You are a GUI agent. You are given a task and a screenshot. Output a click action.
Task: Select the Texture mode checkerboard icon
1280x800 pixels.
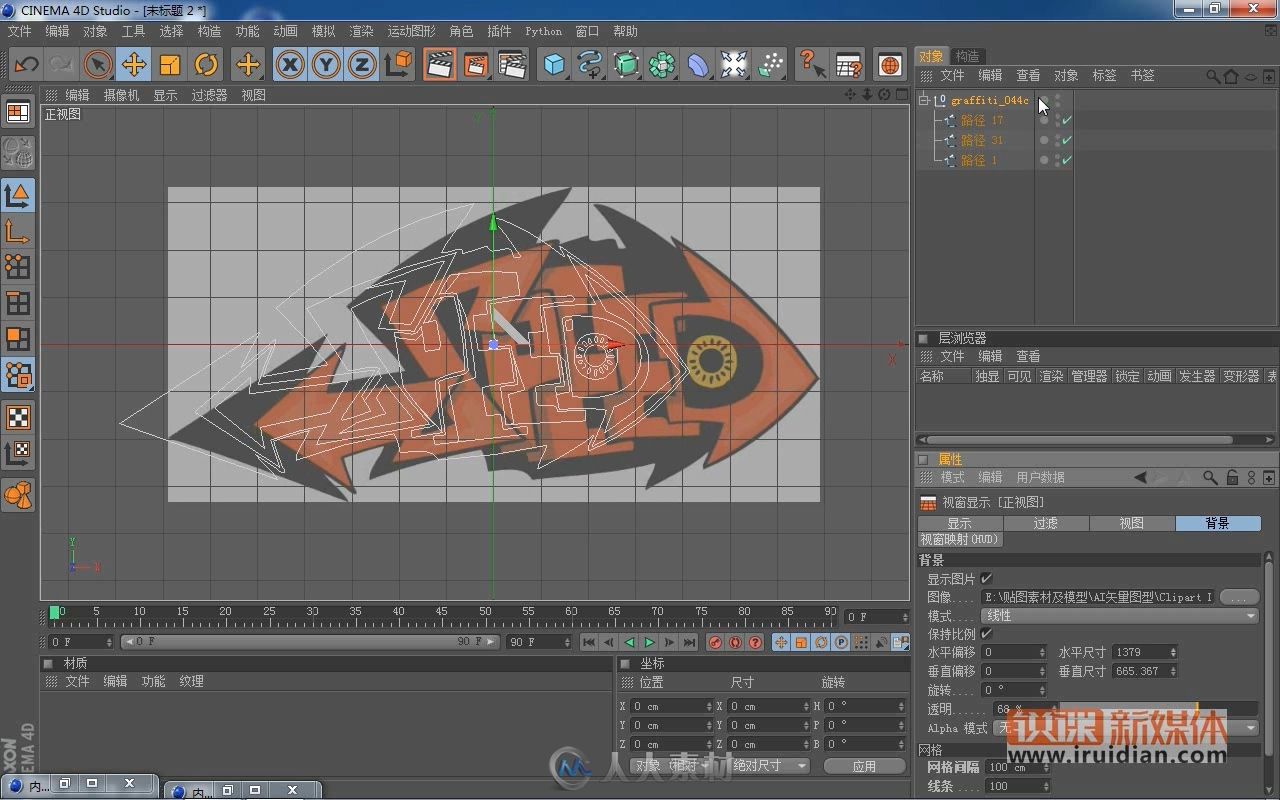pyautogui.click(x=18, y=417)
